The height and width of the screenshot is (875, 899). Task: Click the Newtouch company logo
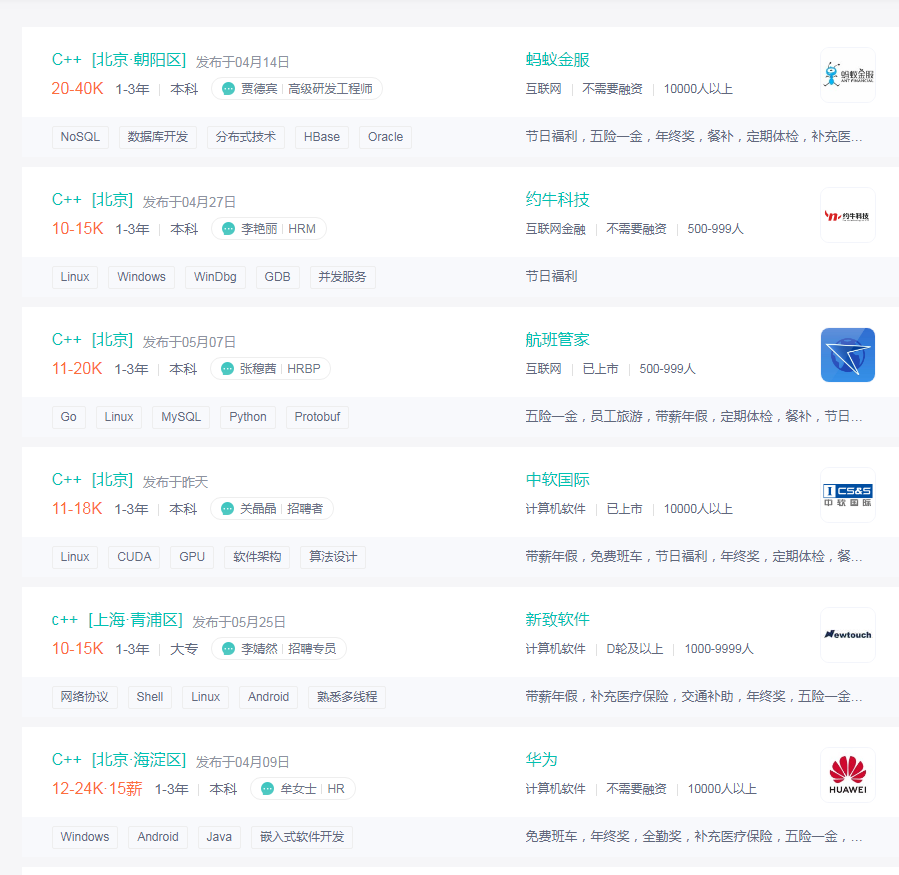click(847, 635)
